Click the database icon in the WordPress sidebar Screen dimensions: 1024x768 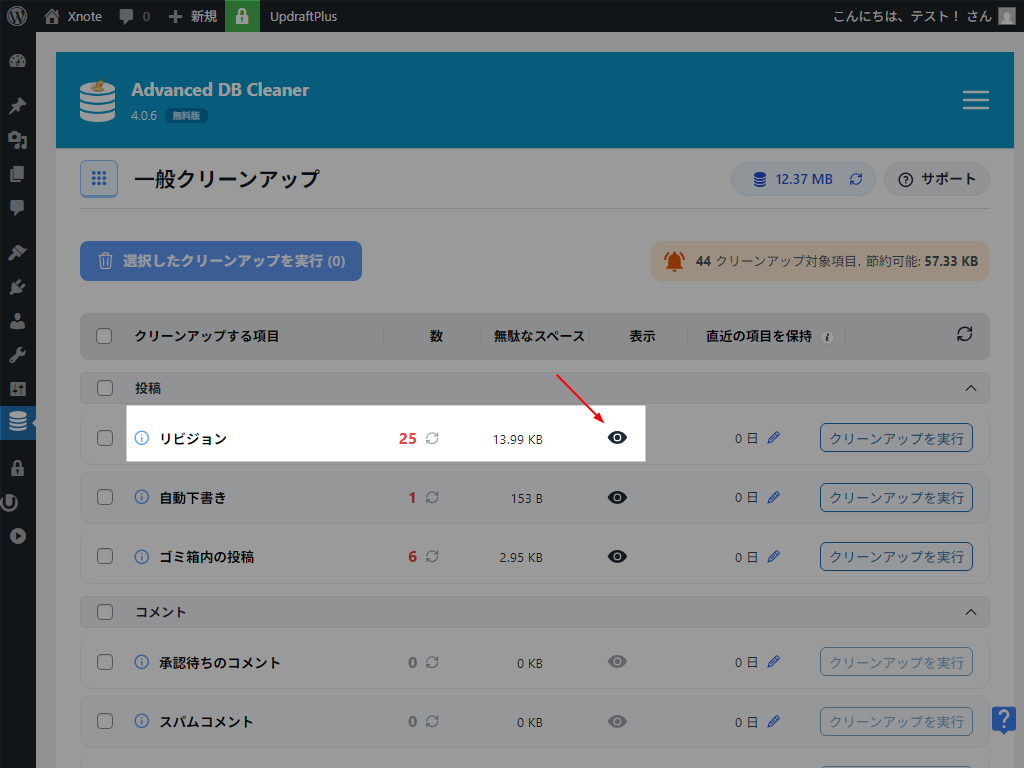tap(17, 422)
